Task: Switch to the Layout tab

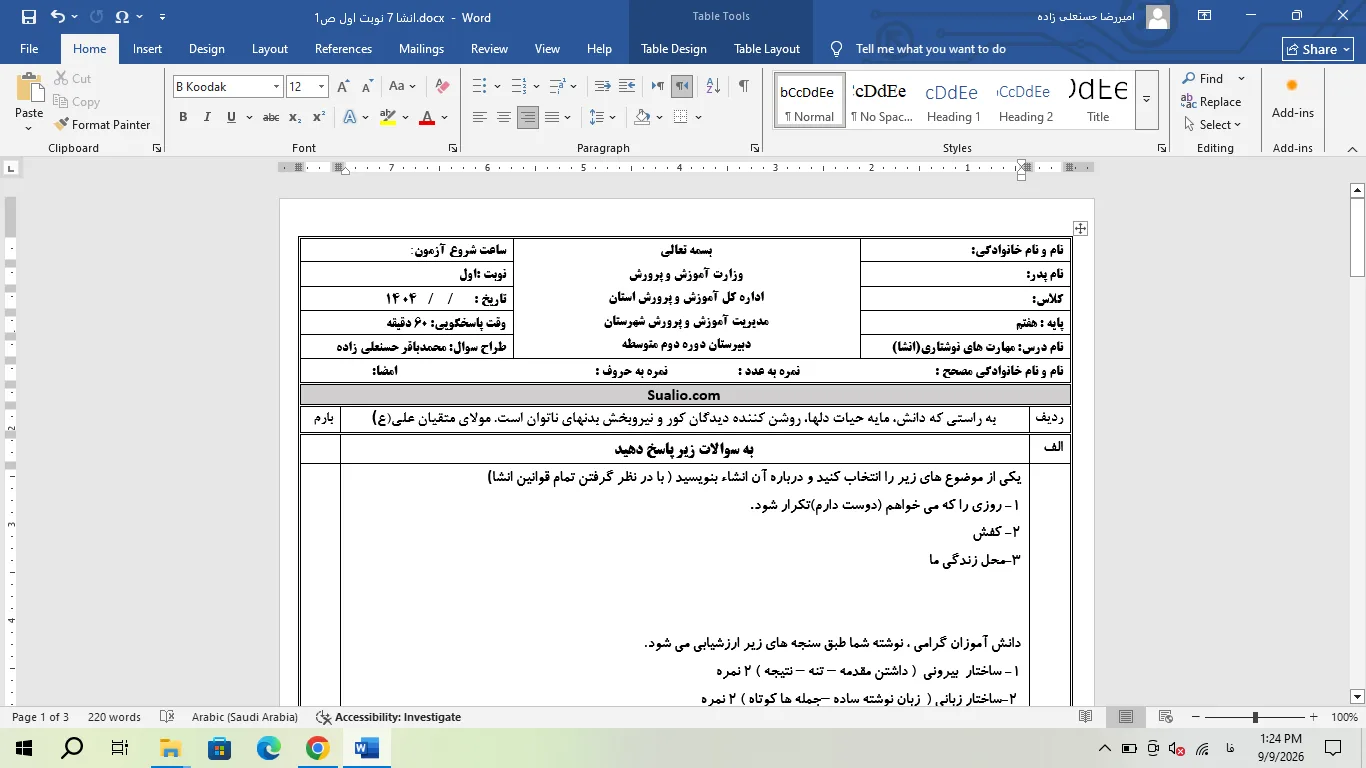Action: (x=270, y=49)
